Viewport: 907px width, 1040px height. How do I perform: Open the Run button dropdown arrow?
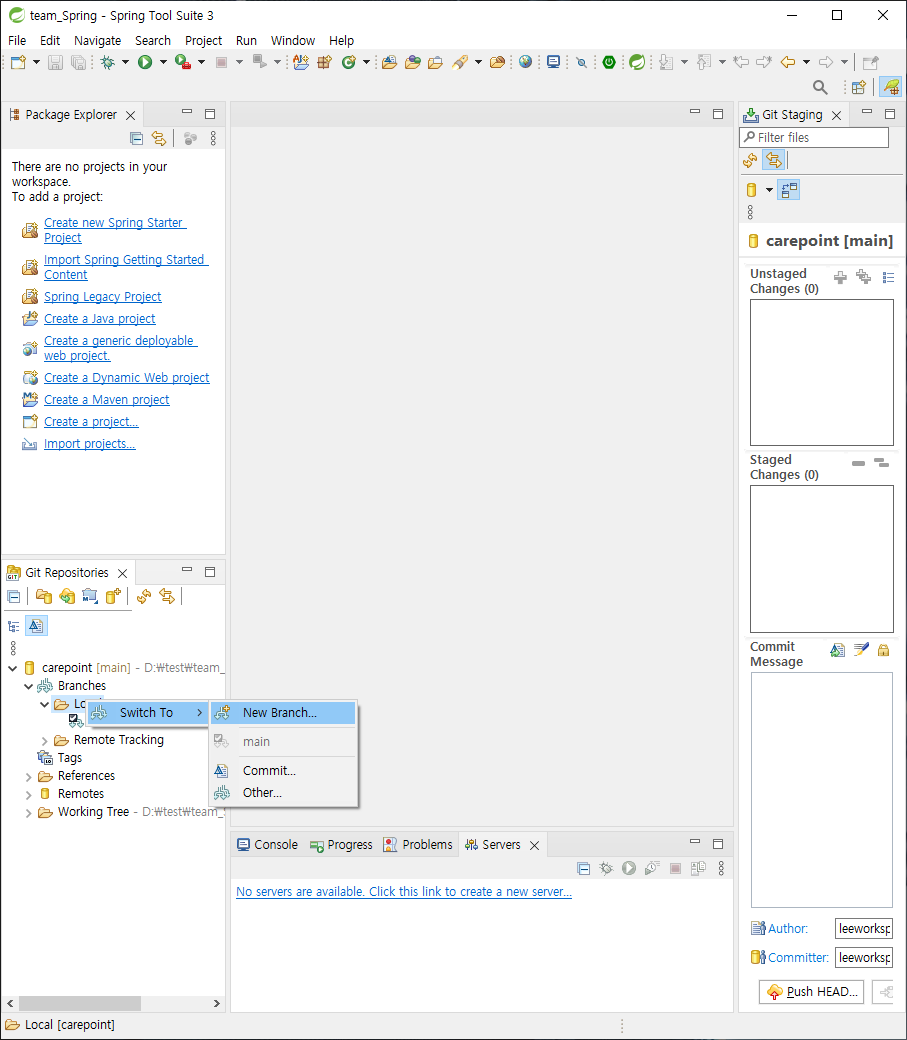163,62
